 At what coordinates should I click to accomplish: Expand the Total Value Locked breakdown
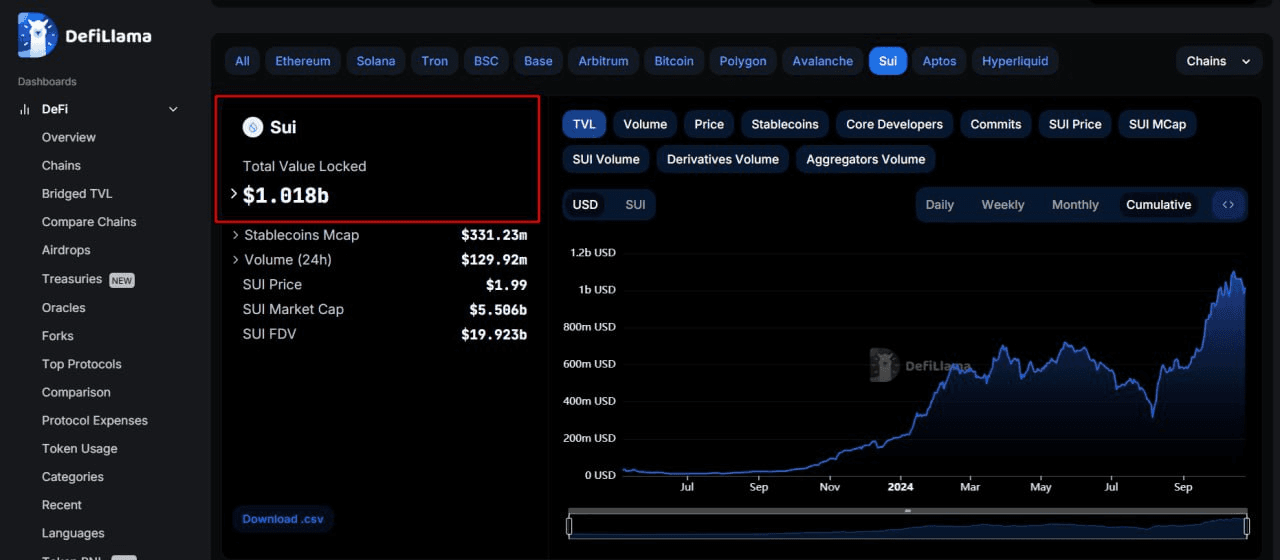pyautogui.click(x=235, y=194)
